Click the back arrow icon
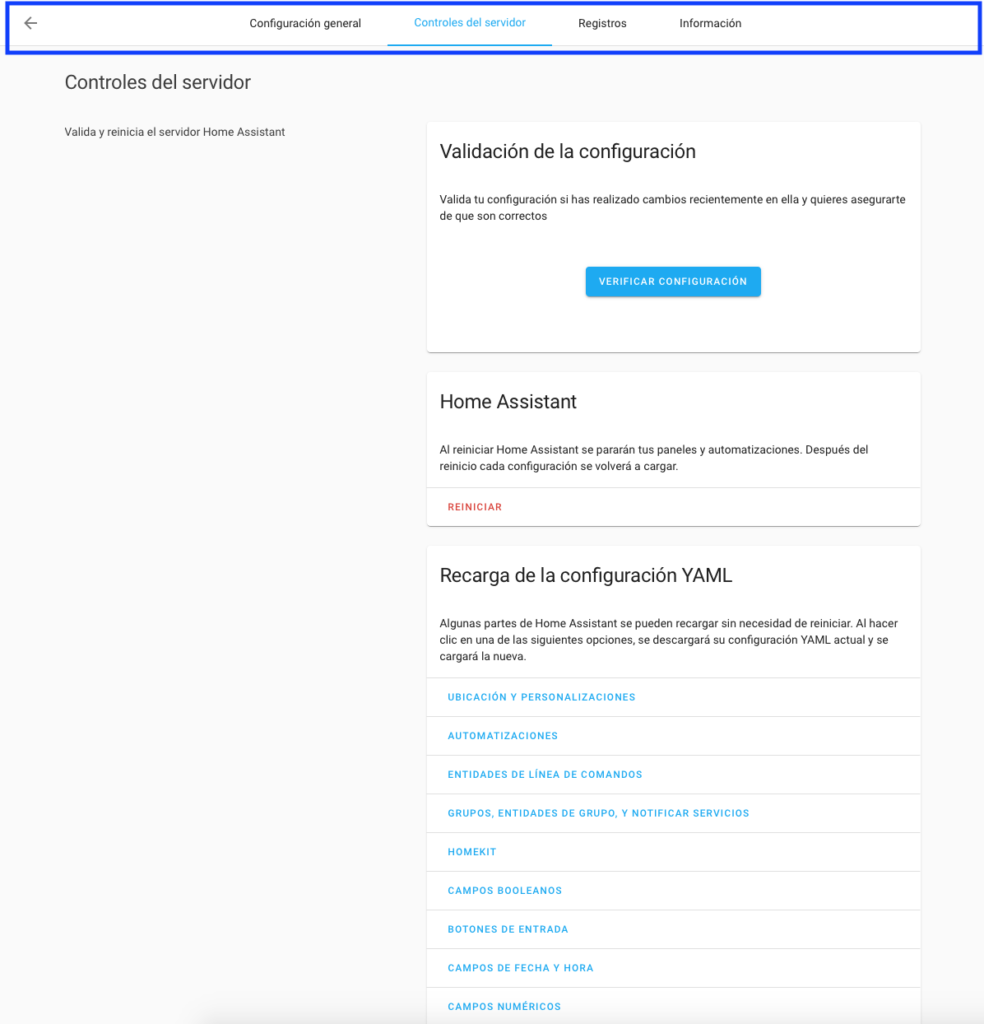This screenshot has height=1024, width=984. pos(31,23)
